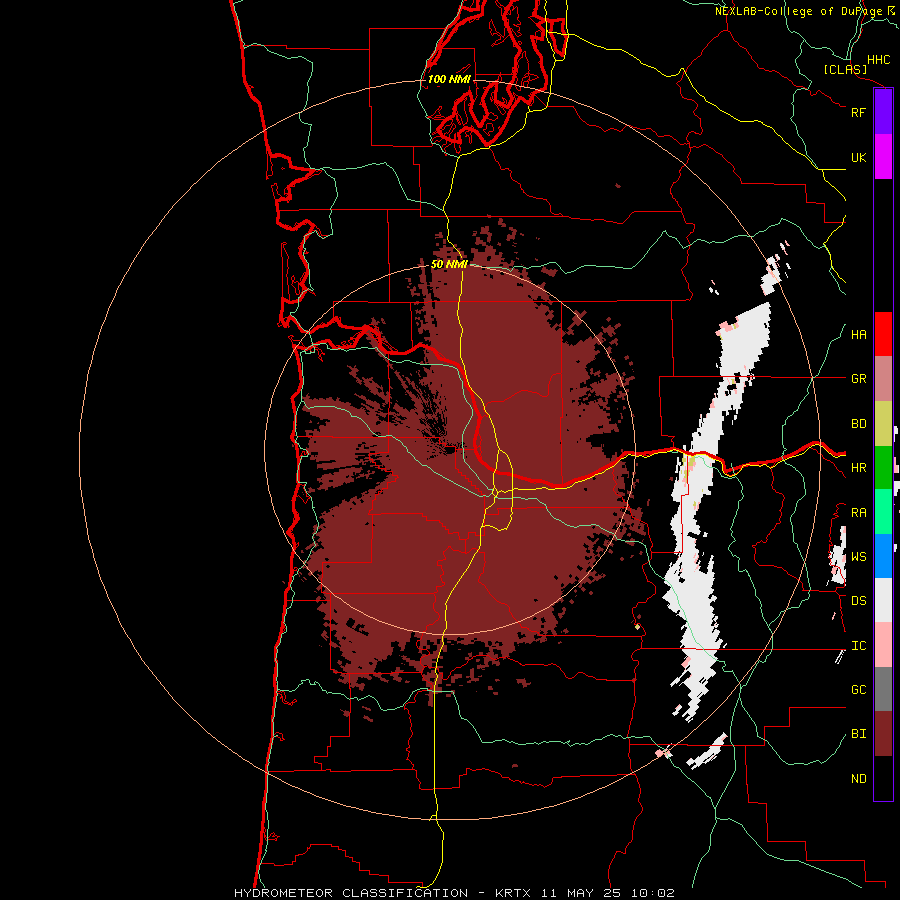The height and width of the screenshot is (900, 900).
Task: Click the DS legend label
Action: 858,601
